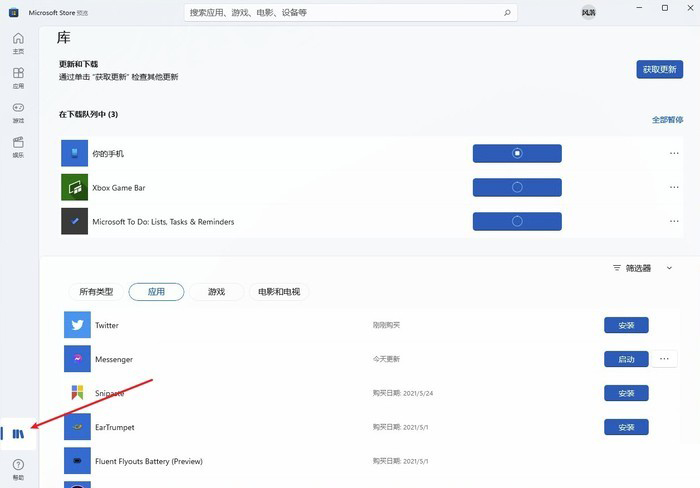Open the more options button for Messenger
Viewport: 700px width, 488px height.
click(664, 359)
